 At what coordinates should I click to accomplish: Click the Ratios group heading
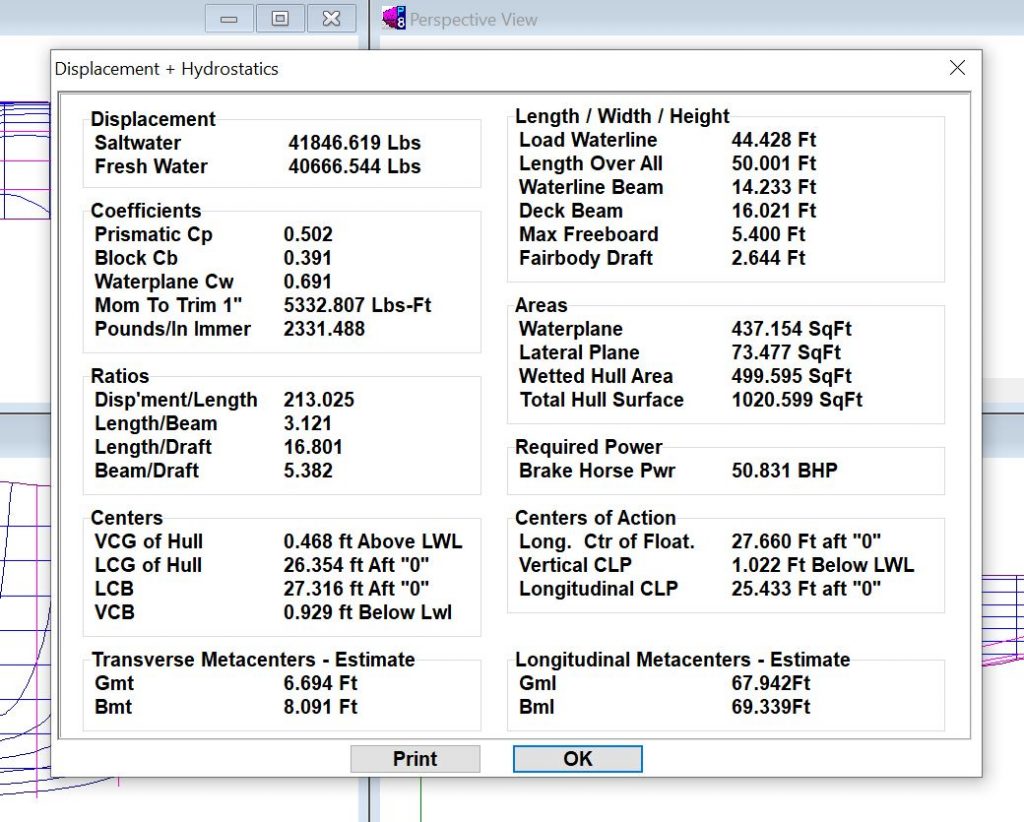[120, 376]
